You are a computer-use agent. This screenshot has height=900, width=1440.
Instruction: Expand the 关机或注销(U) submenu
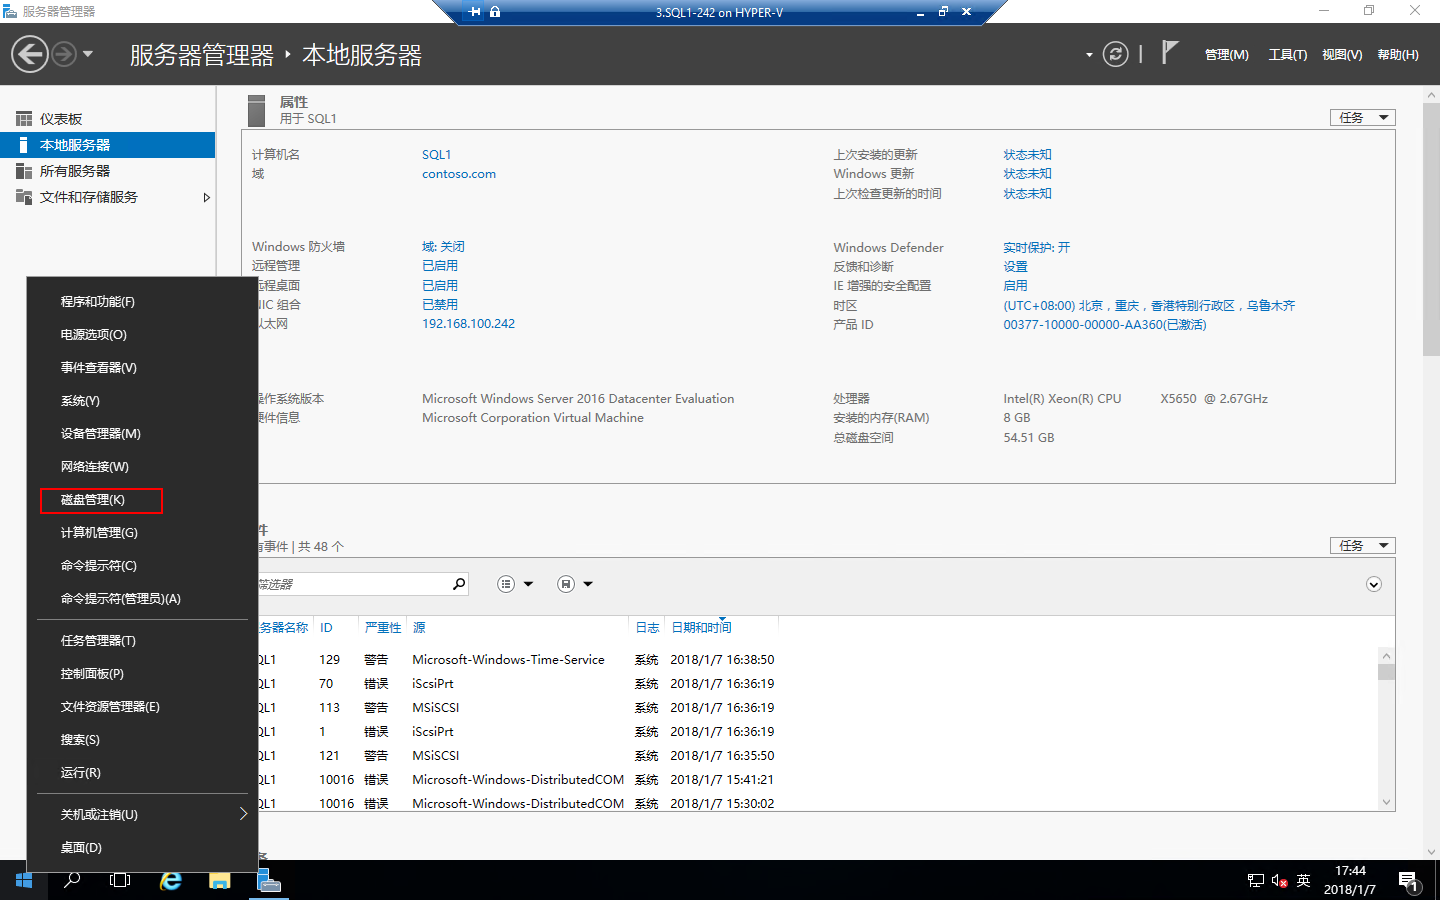pyautogui.click(x=142, y=815)
